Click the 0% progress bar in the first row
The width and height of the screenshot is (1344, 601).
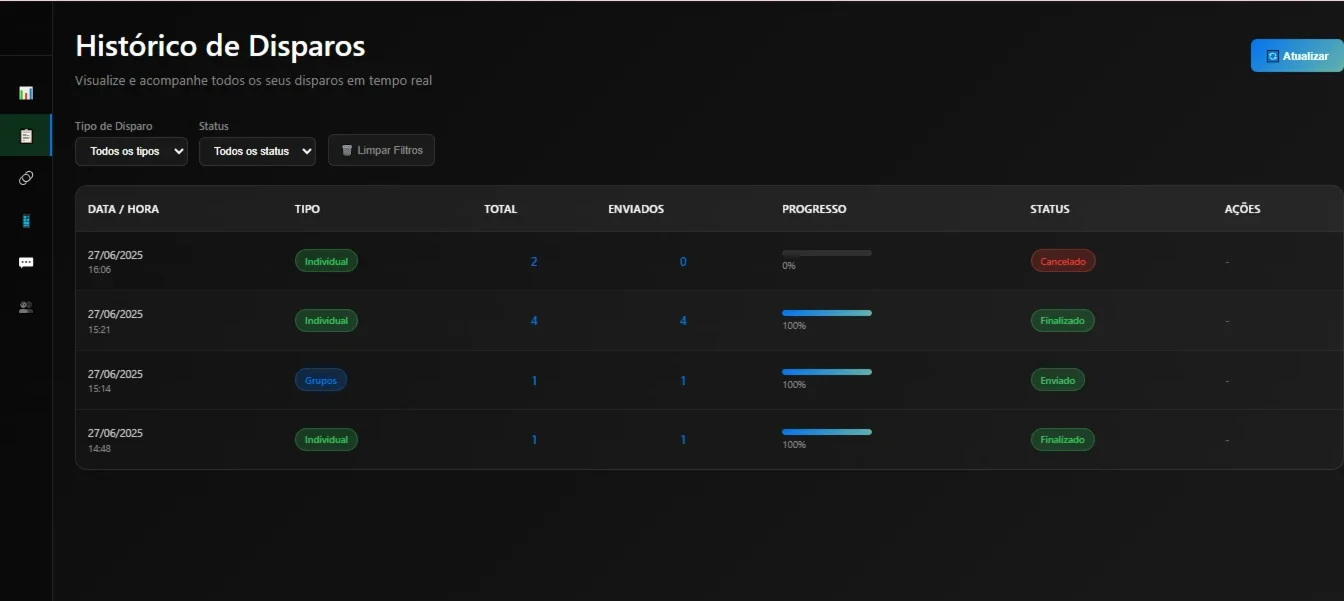pyautogui.click(x=827, y=253)
